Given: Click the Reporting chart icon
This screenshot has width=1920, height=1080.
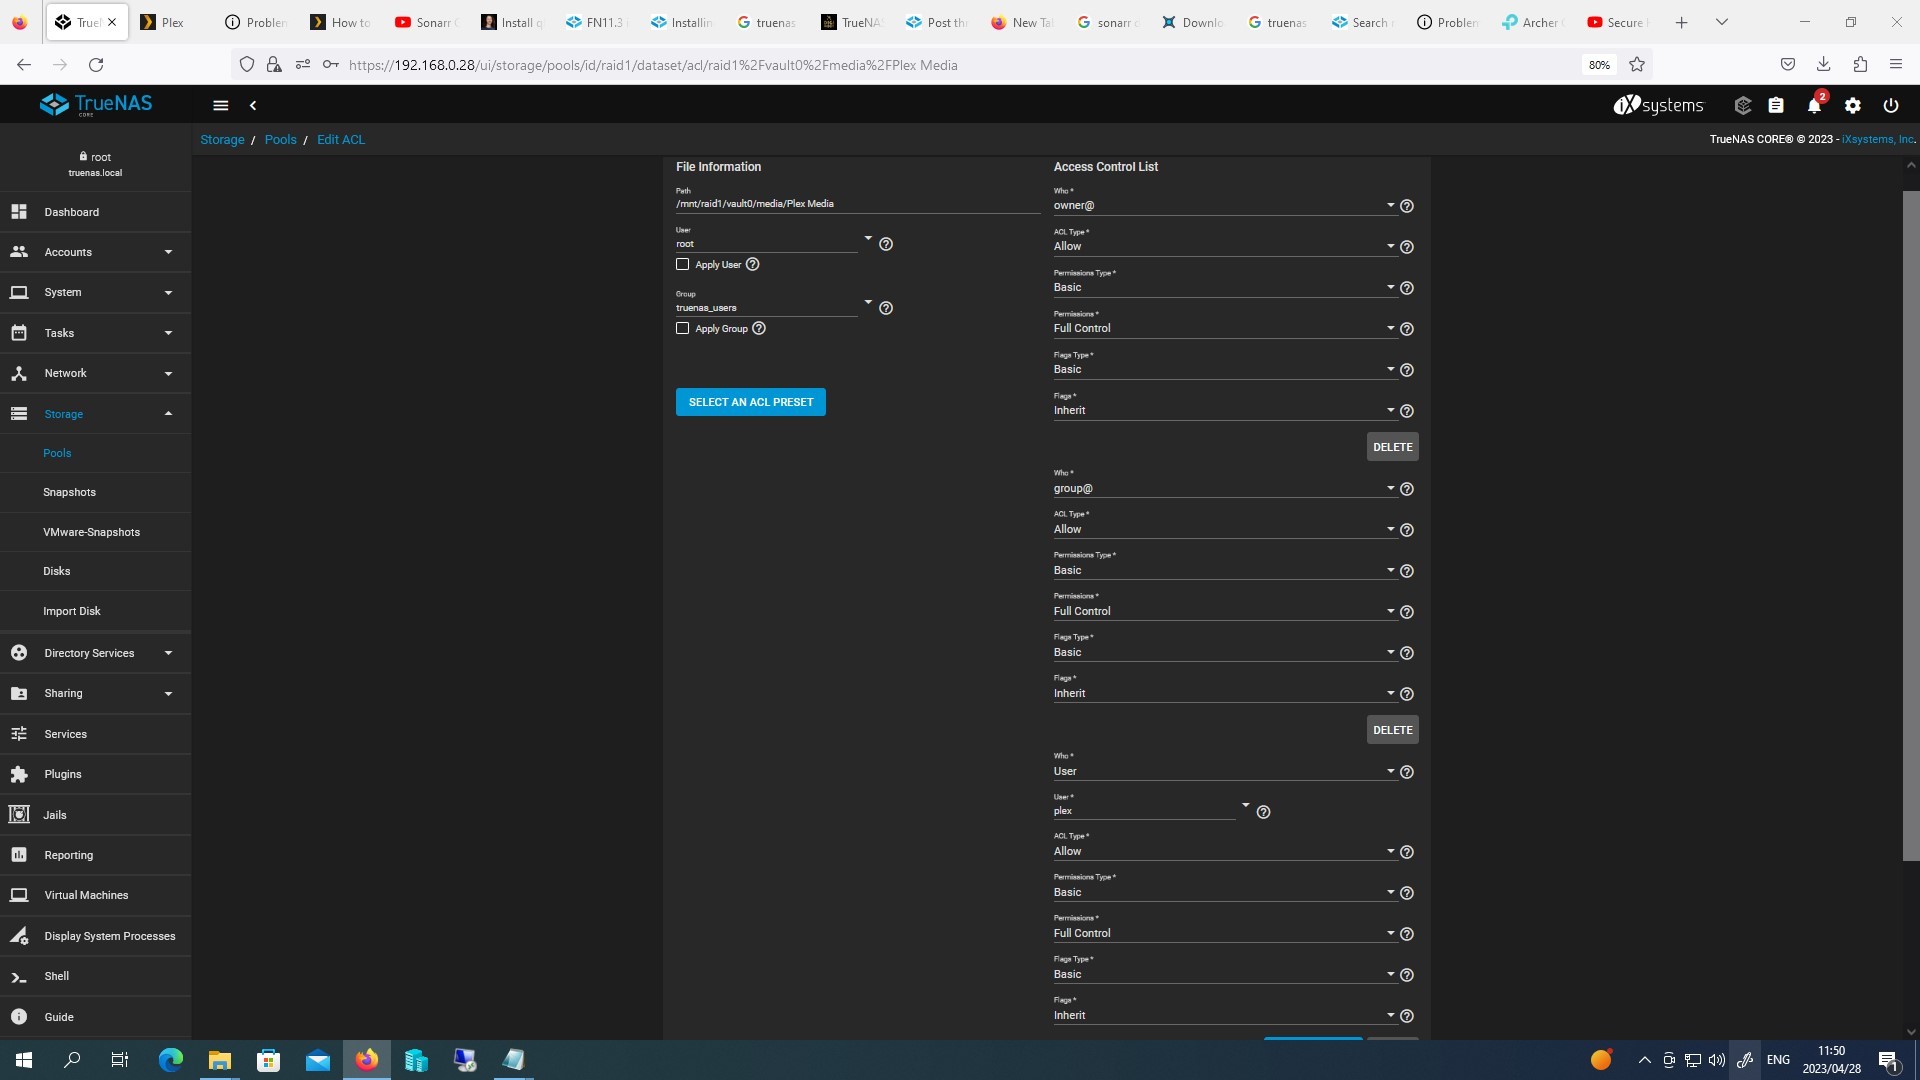Looking at the screenshot, I should [19, 855].
